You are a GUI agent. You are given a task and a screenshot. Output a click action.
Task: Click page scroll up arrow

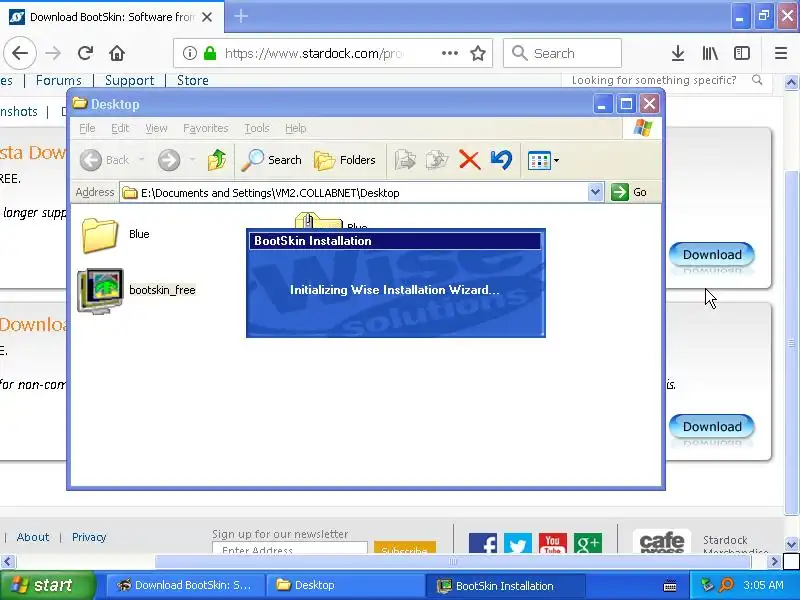791,82
